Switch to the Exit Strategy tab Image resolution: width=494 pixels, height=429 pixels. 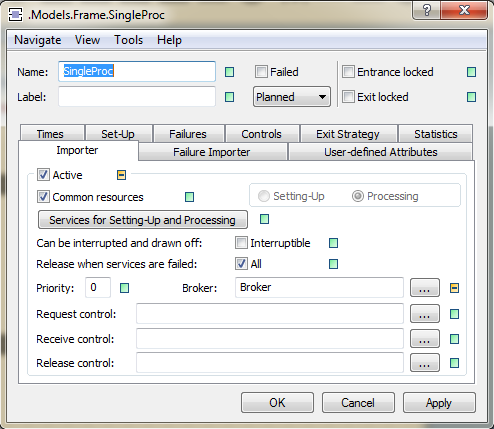tap(348, 134)
